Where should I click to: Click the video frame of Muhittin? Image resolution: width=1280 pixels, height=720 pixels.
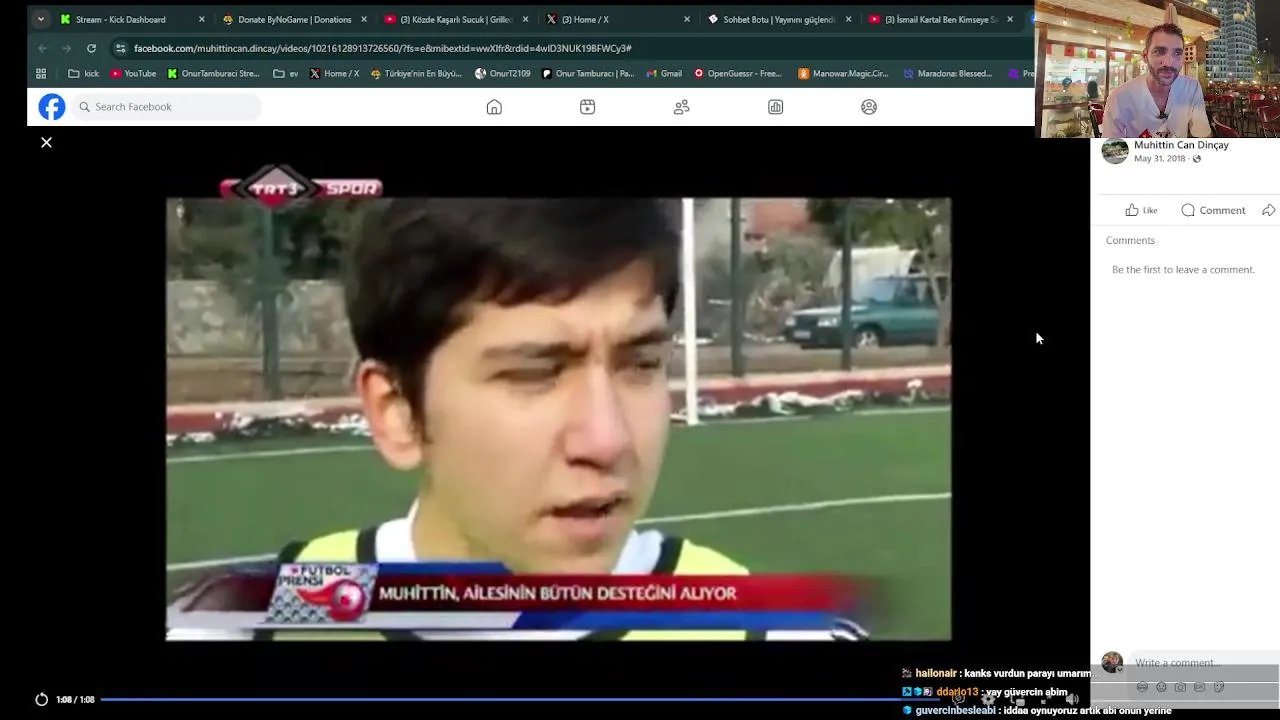558,418
